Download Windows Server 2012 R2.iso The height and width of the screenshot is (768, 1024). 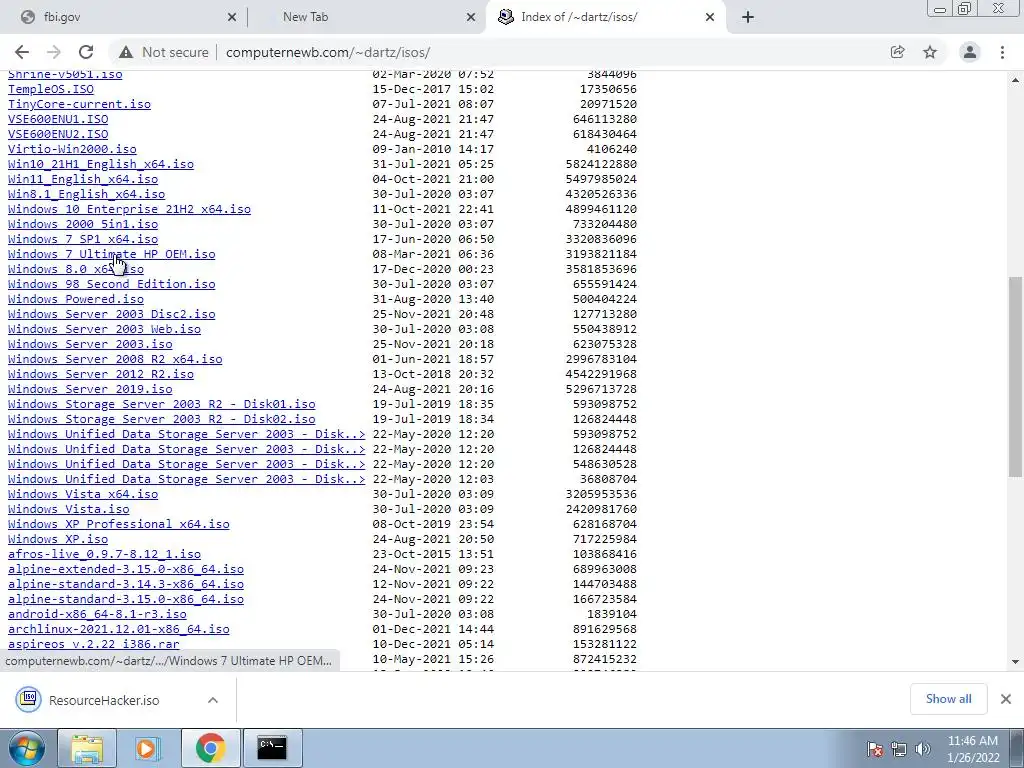click(x=101, y=374)
